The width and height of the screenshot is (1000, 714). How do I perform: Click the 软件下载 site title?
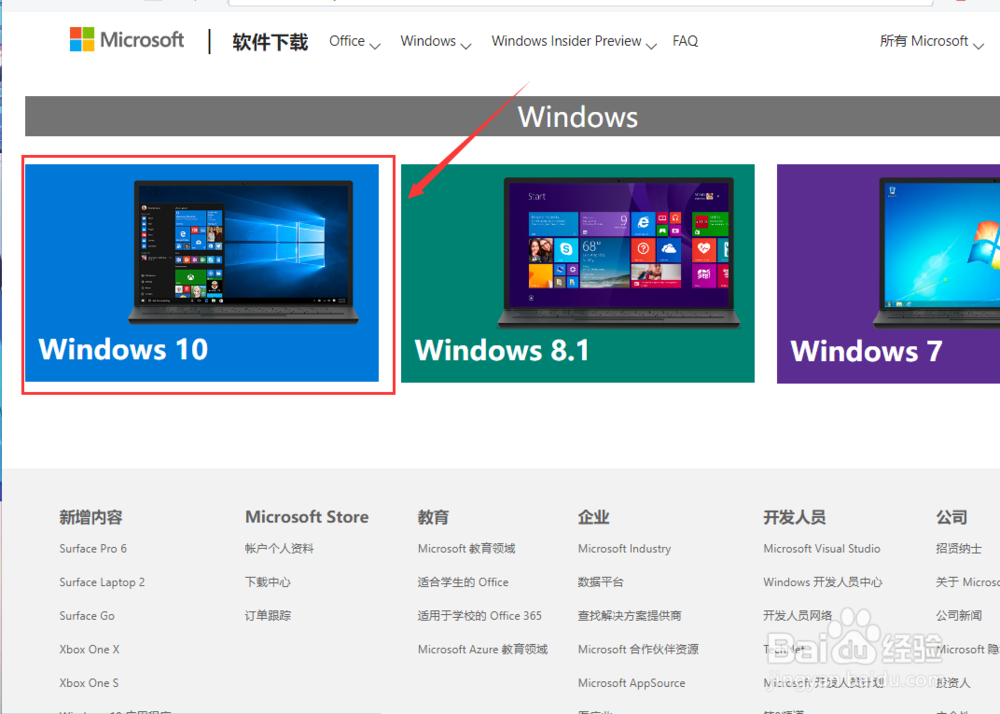pos(269,41)
